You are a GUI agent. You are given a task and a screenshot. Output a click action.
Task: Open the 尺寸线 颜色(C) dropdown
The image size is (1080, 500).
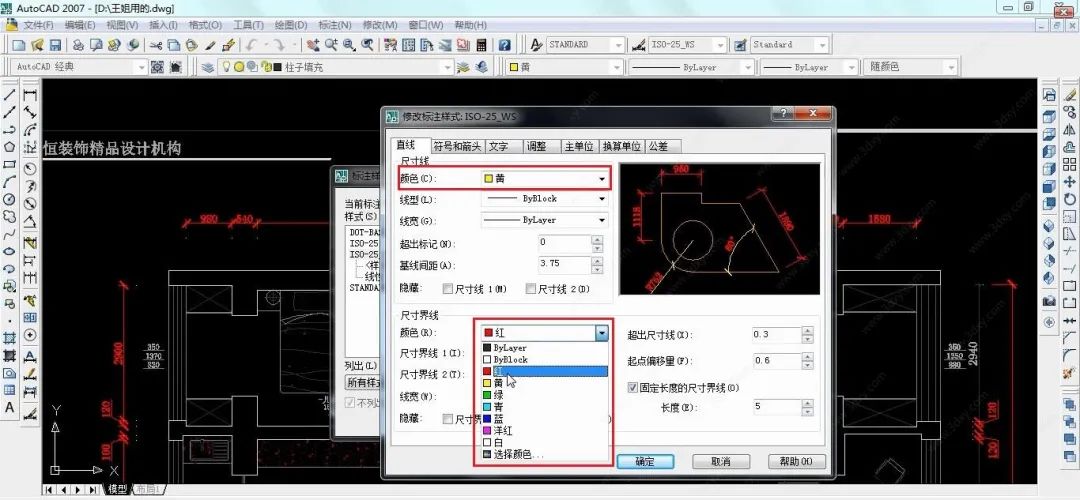pyautogui.click(x=544, y=178)
